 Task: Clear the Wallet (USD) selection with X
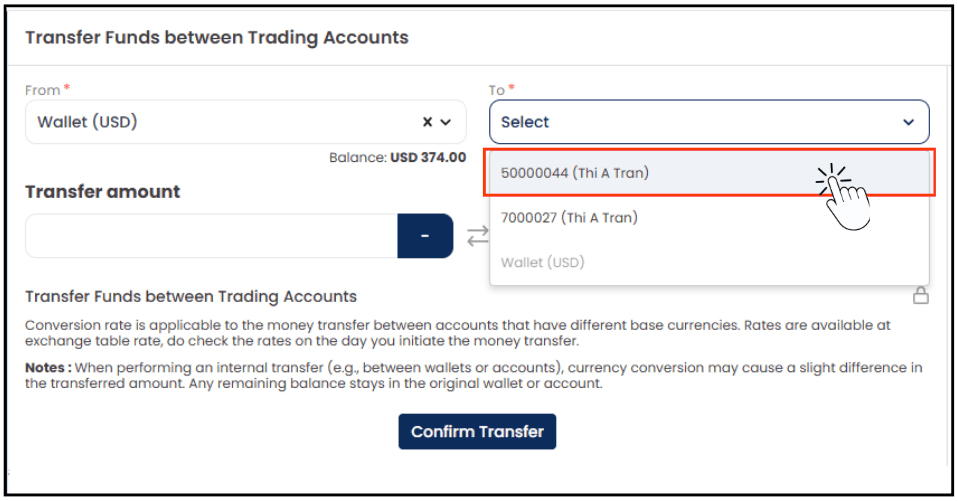click(428, 122)
